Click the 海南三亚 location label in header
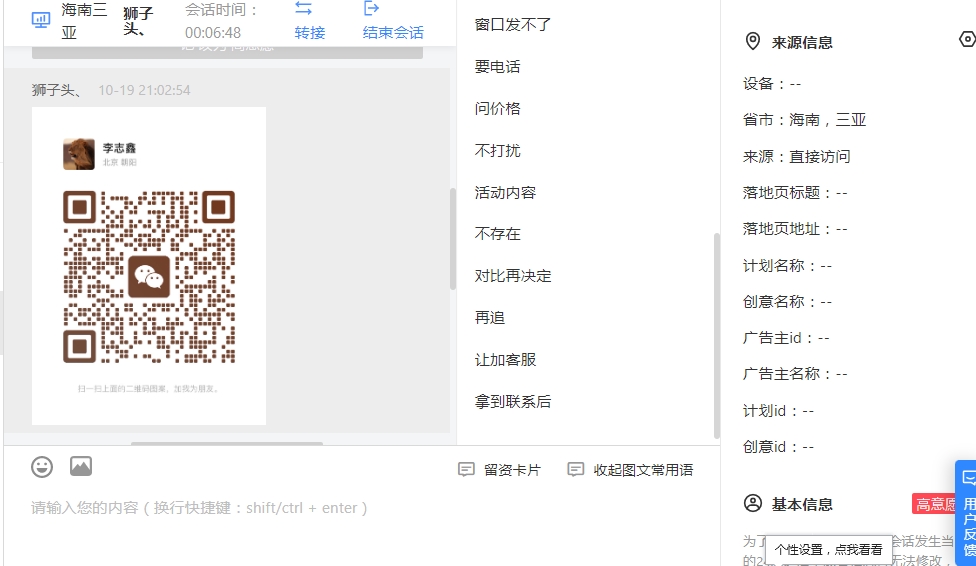976x566 pixels. click(84, 21)
